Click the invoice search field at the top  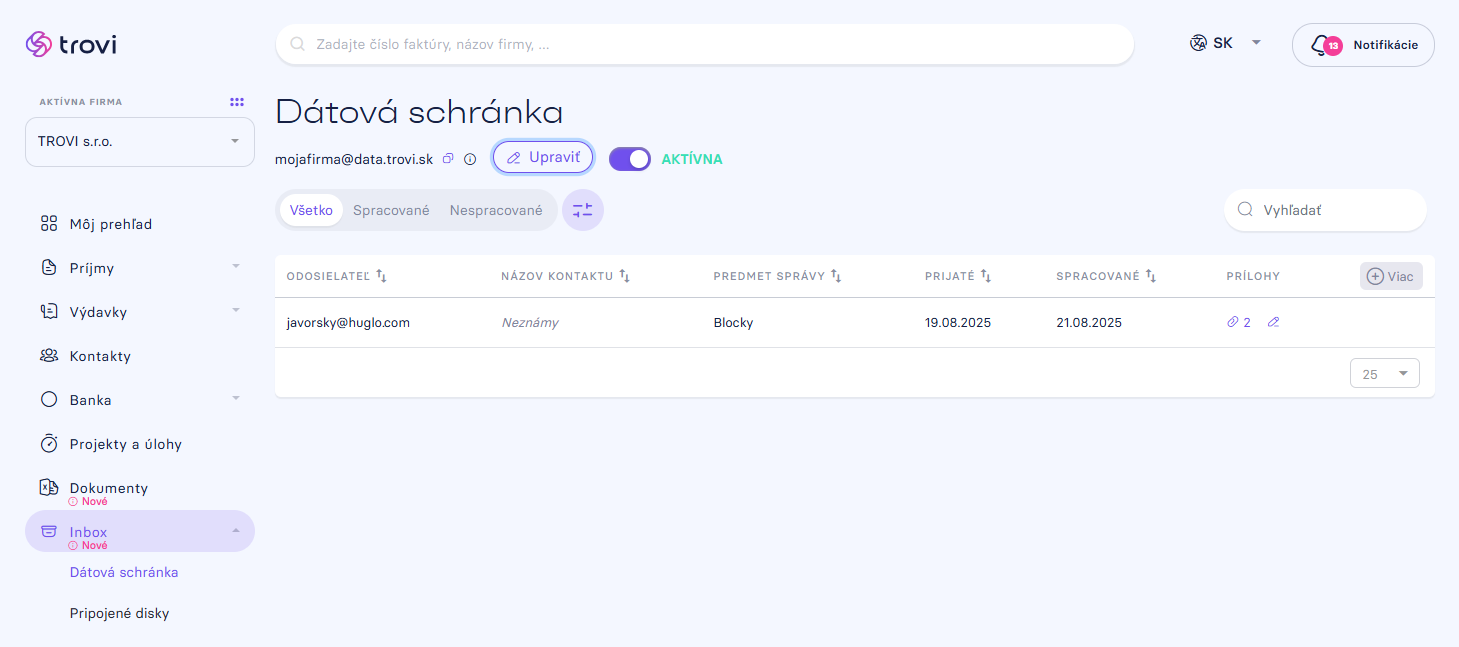(705, 44)
